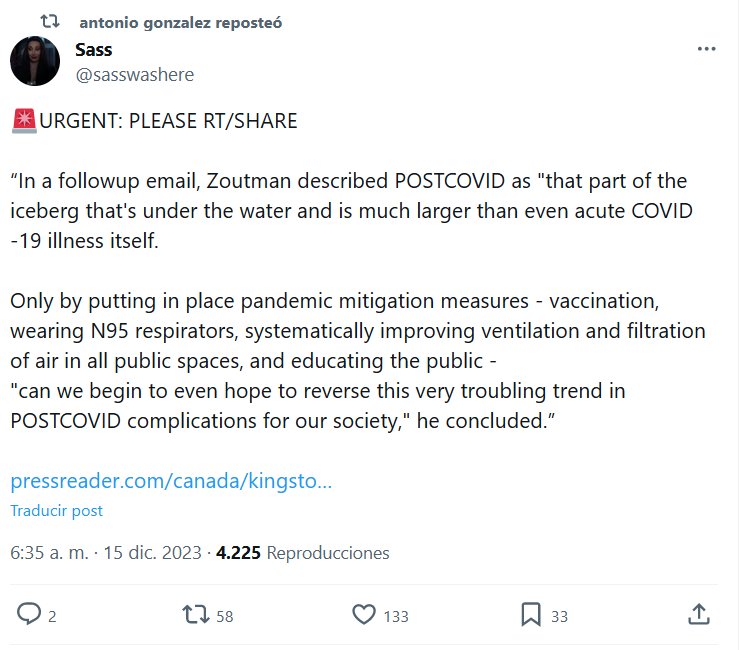
Task: Click "Traducir post" to translate the tweet
Action: 56,510
